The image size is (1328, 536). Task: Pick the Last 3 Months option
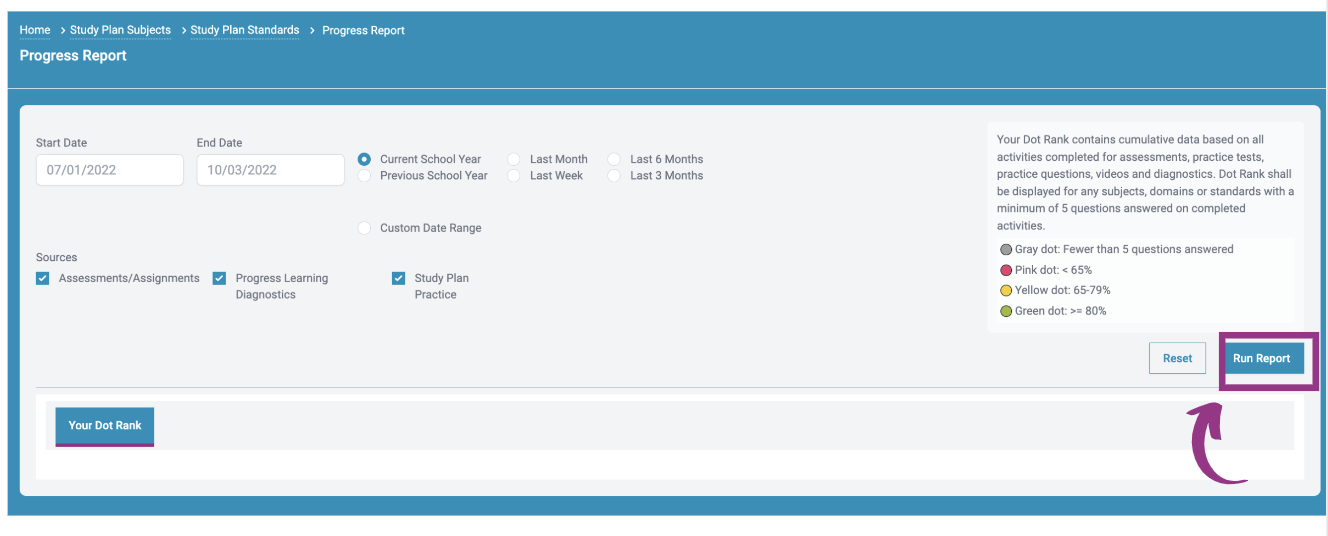(614, 175)
